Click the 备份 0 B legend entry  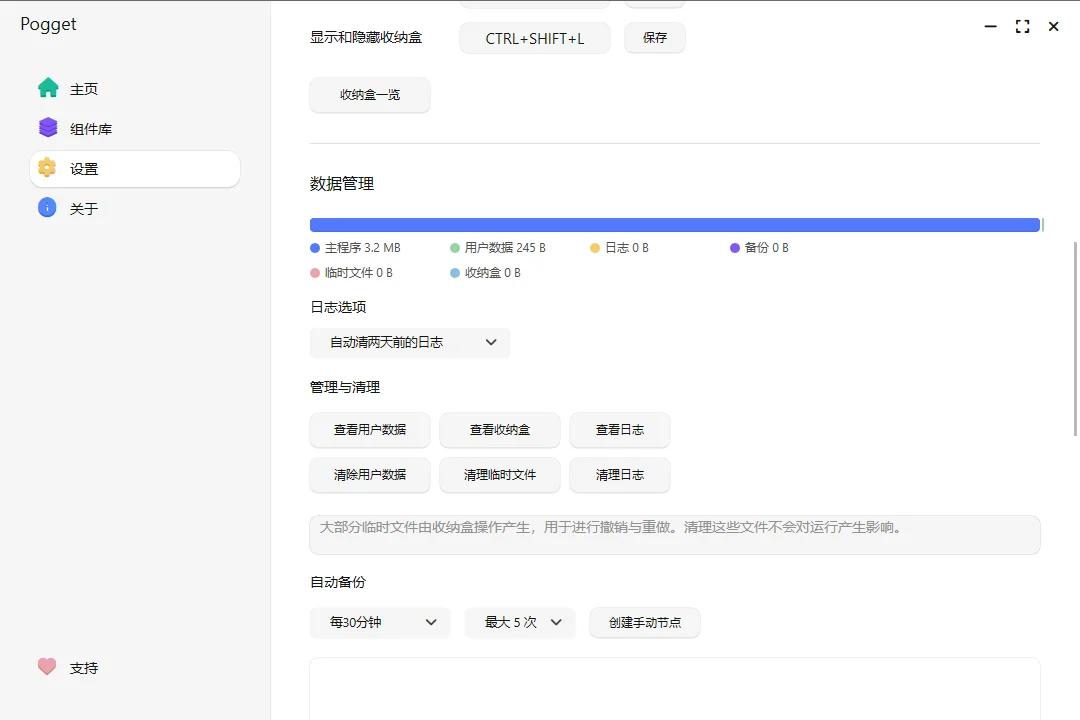tap(759, 248)
